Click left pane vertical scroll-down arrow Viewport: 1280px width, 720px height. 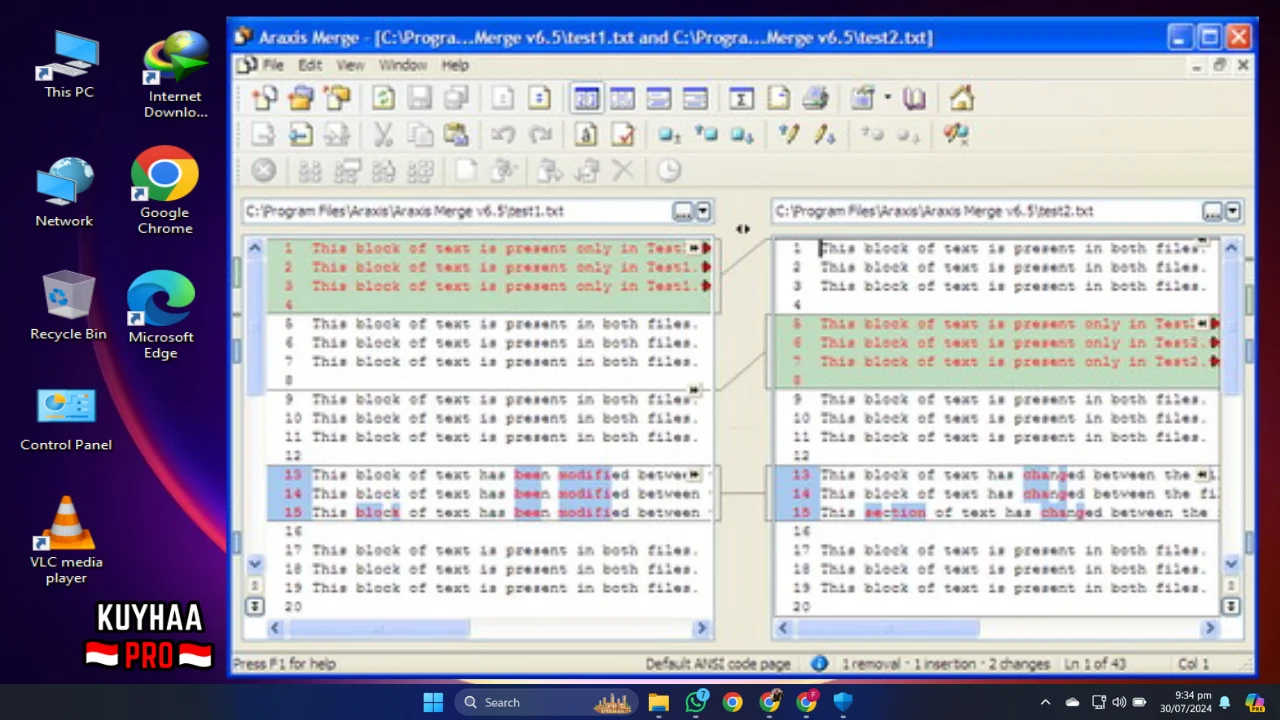(254, 564)
